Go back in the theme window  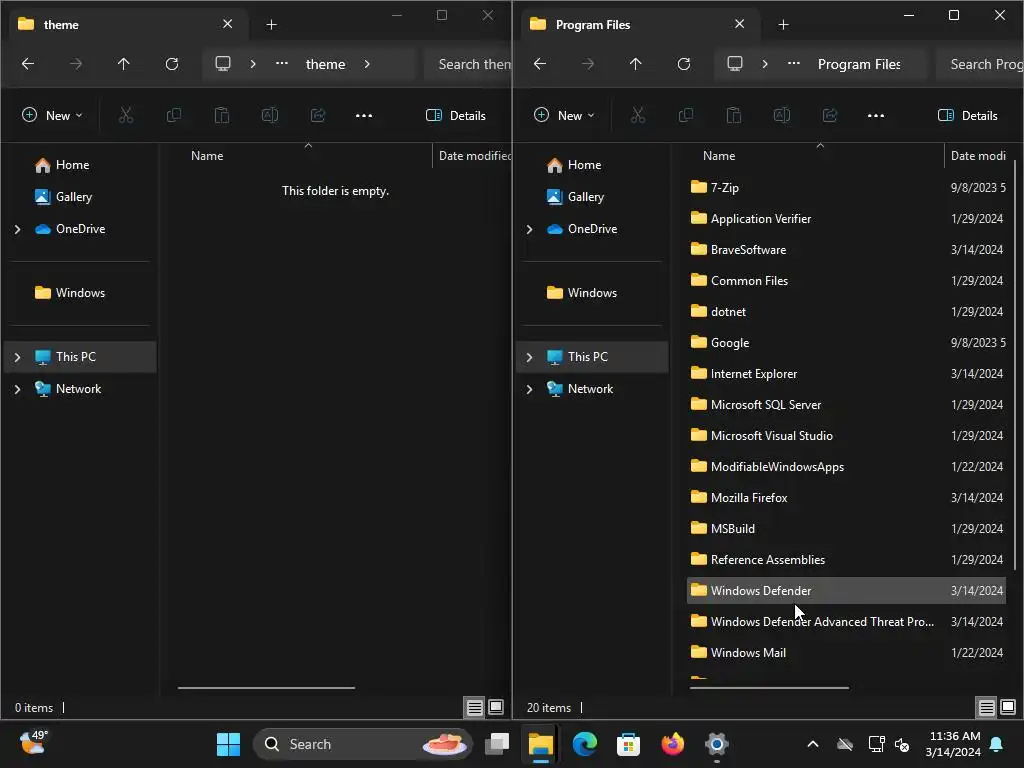point(28,64)
